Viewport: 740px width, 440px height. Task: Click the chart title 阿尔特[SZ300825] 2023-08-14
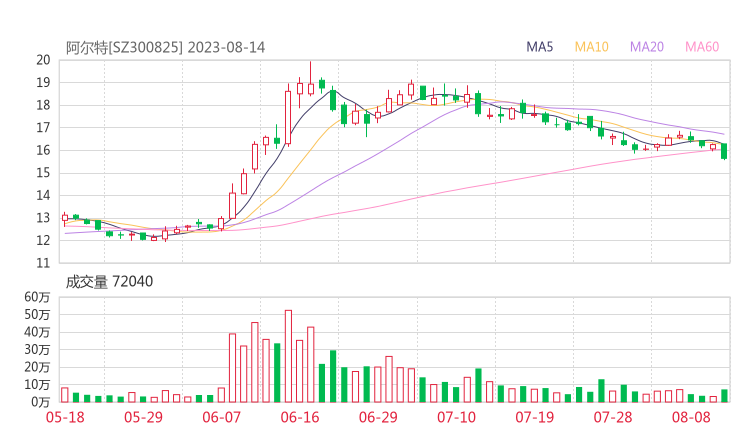click(x=165, y=48)
